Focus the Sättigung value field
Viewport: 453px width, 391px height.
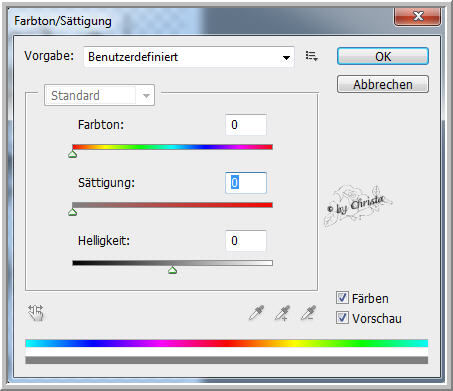click(x=246, y=183)
